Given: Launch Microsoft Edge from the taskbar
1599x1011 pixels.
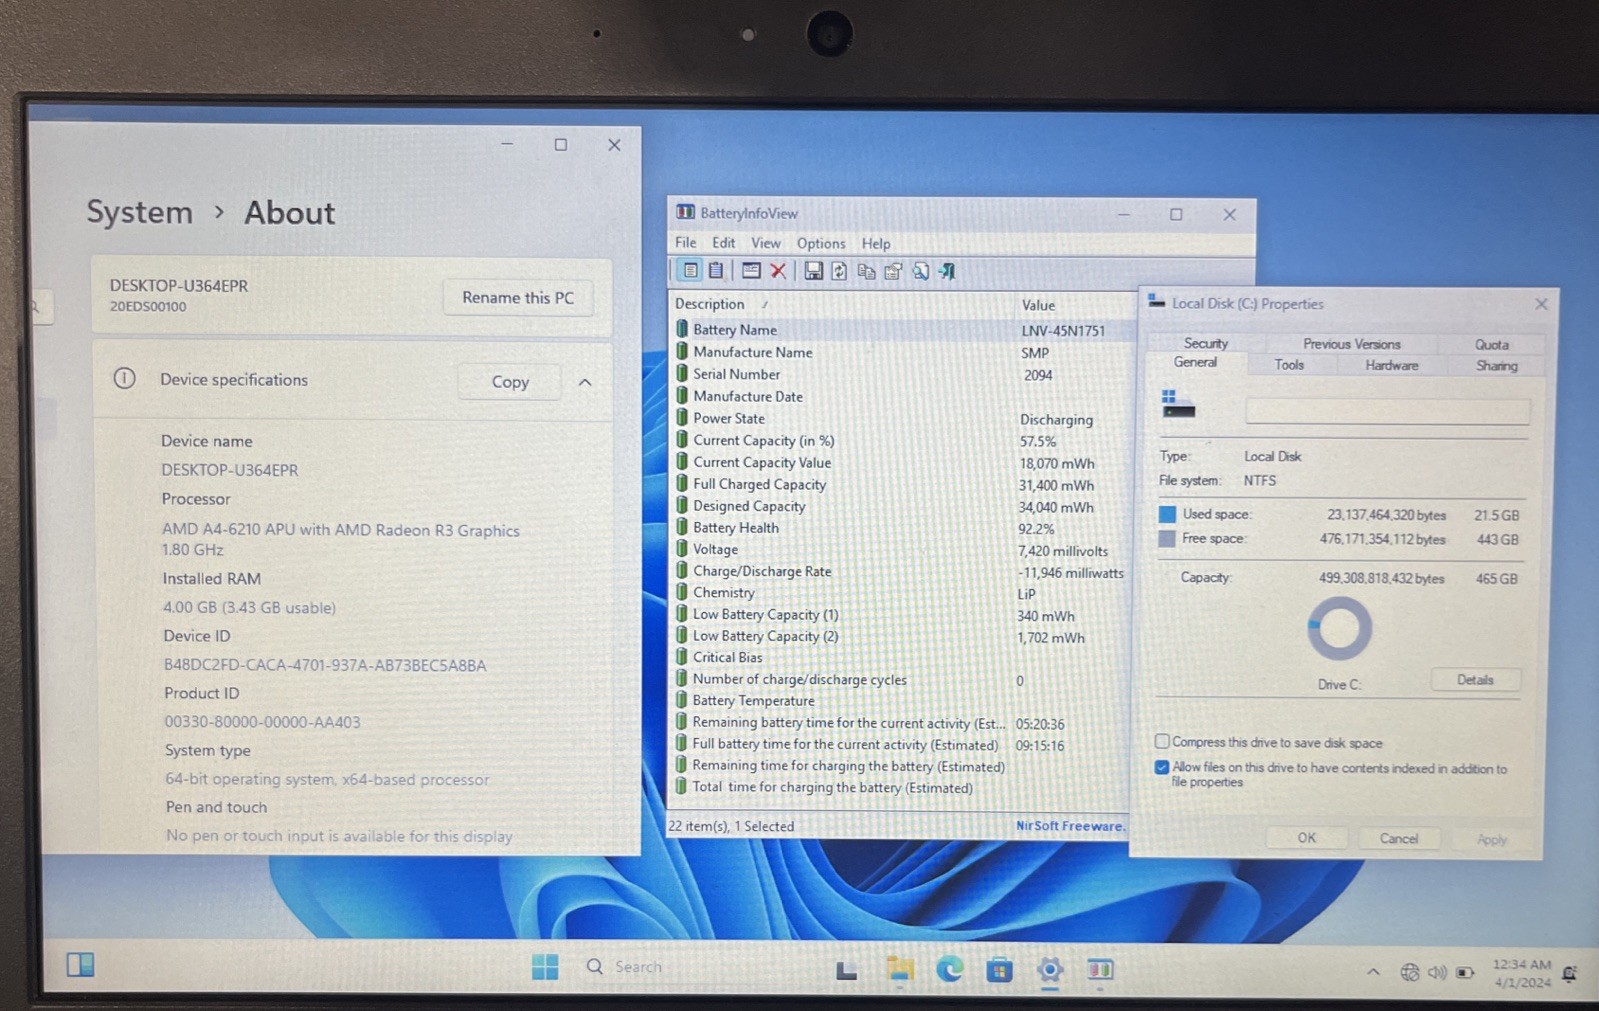Looking at the screenshot, I should (949, 969).
